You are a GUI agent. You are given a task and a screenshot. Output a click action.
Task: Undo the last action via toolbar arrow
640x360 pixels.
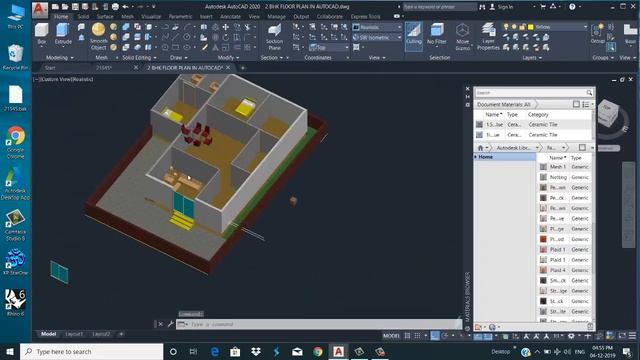coord(126,7)
